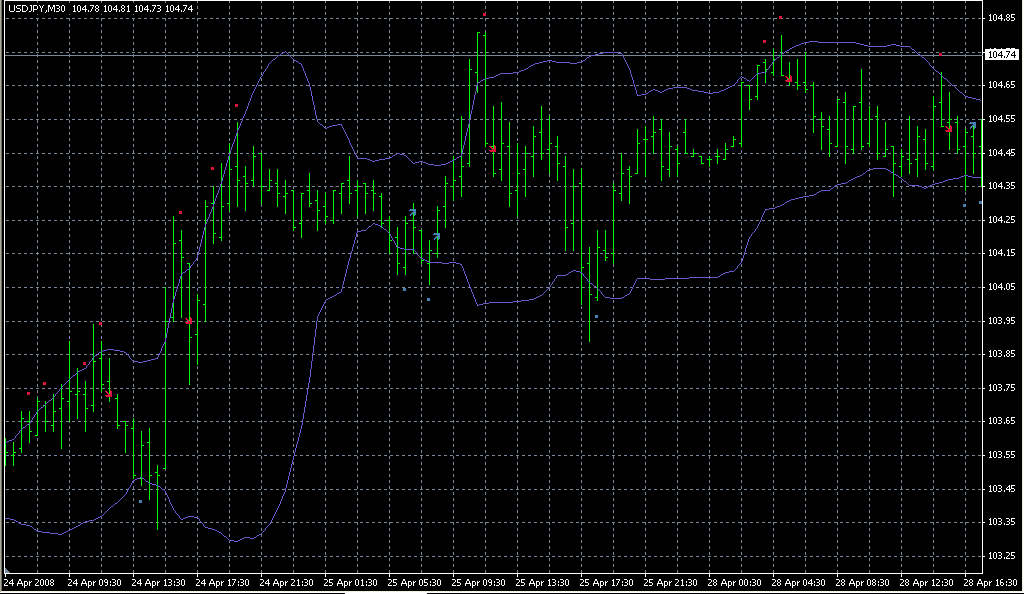Select blue buy arrow near 28 Apr 16:30
The width and height of the screenshot is (1024, 594).
(x=973, y=125)
